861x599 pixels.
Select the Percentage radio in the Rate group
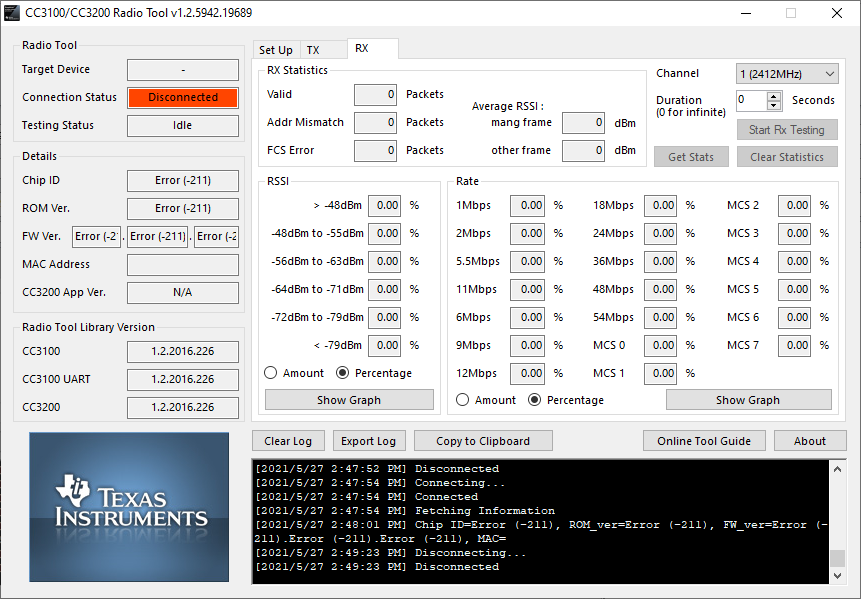click(566, 400)
